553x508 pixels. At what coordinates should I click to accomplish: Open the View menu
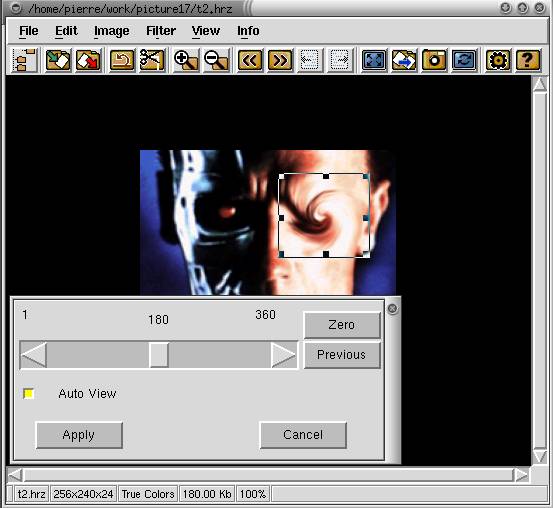click(206, 31)
